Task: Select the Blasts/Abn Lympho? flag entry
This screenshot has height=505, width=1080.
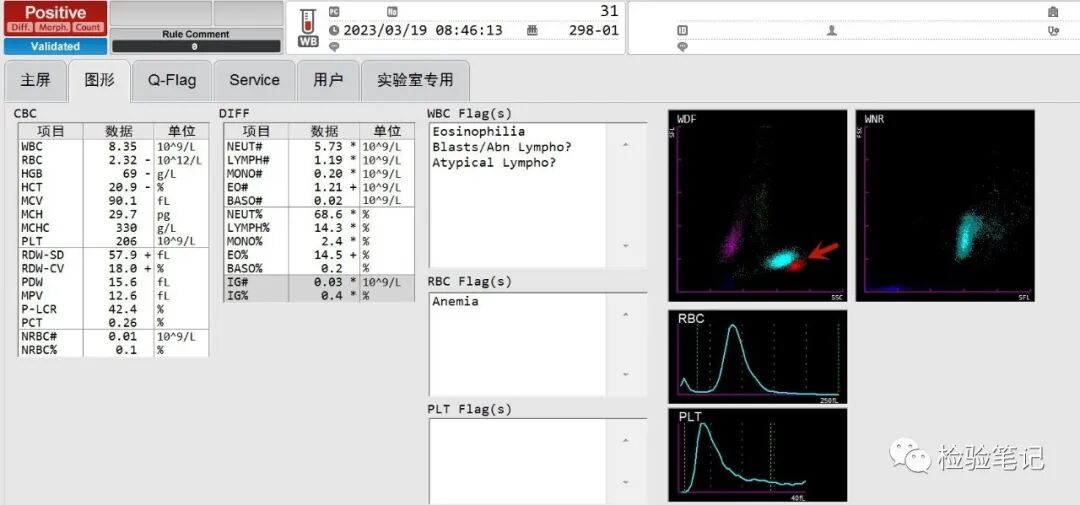Action: [502, 147]
